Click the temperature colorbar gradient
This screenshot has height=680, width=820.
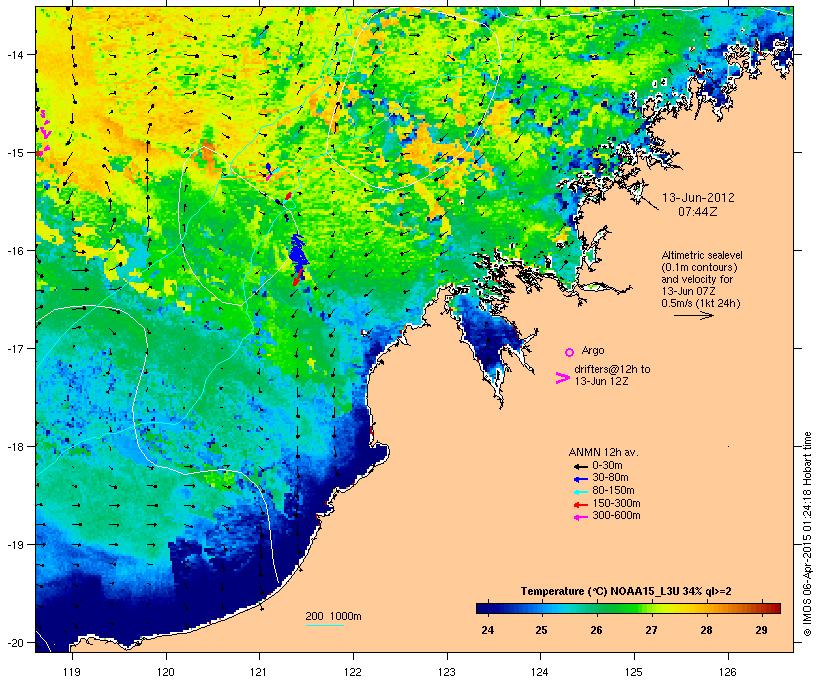628,608
